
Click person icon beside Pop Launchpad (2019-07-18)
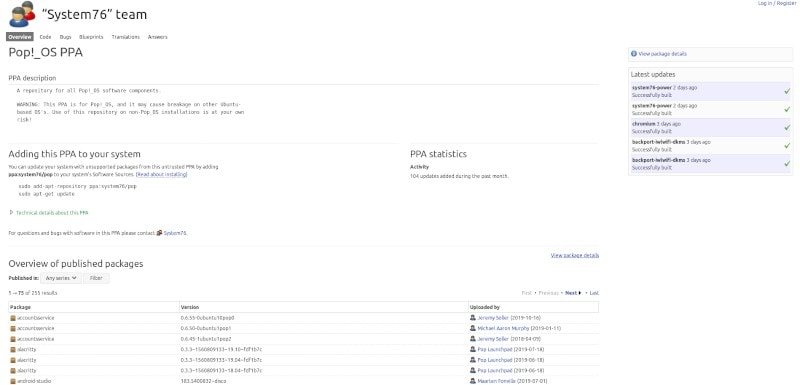[473, 349]
